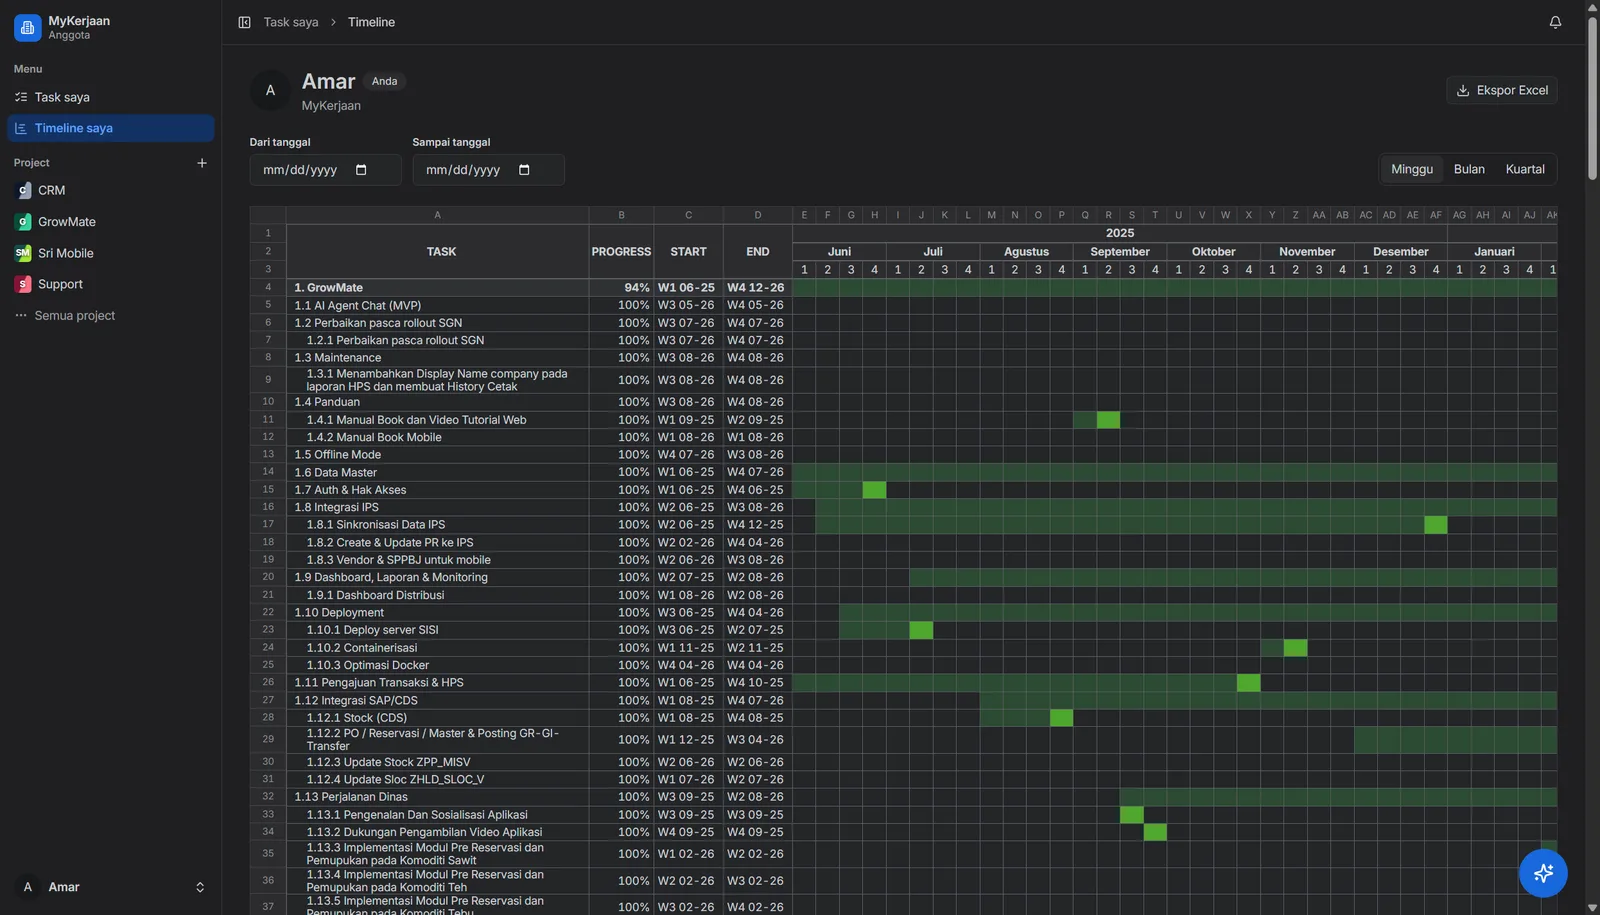The height and width of the screenshot is (915, 1600).
Task: Click the Sri Mobile project icon
Action: [24, 253]
